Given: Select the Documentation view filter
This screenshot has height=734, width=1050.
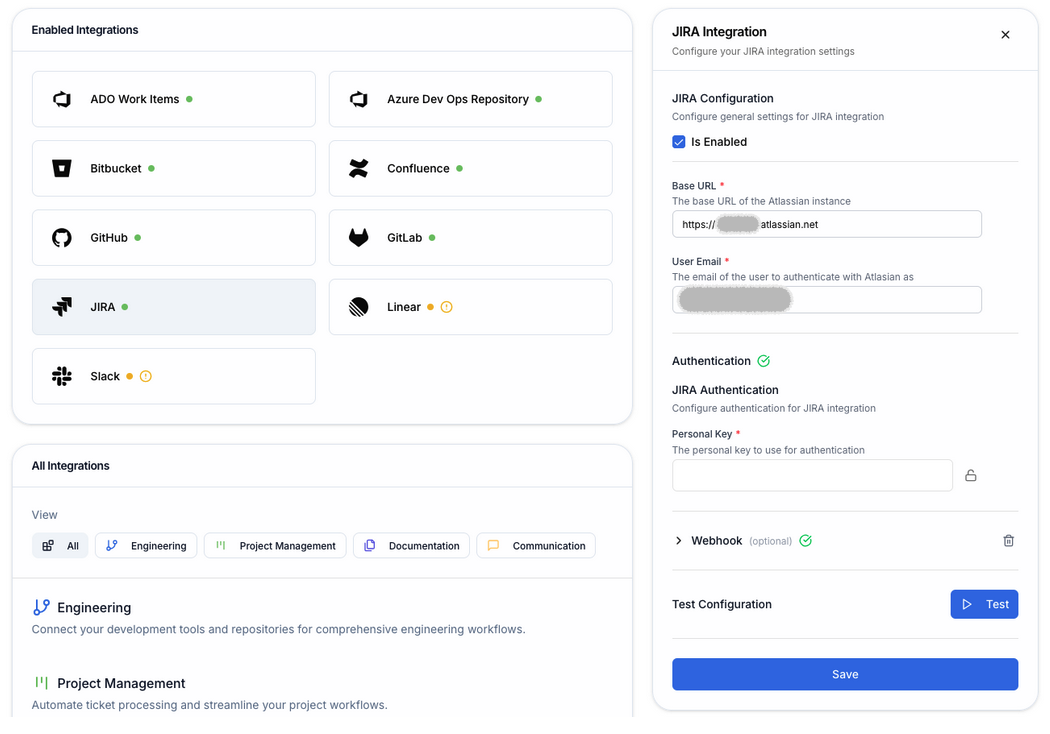Looking at the screenshot, I should tap(411, 546).
